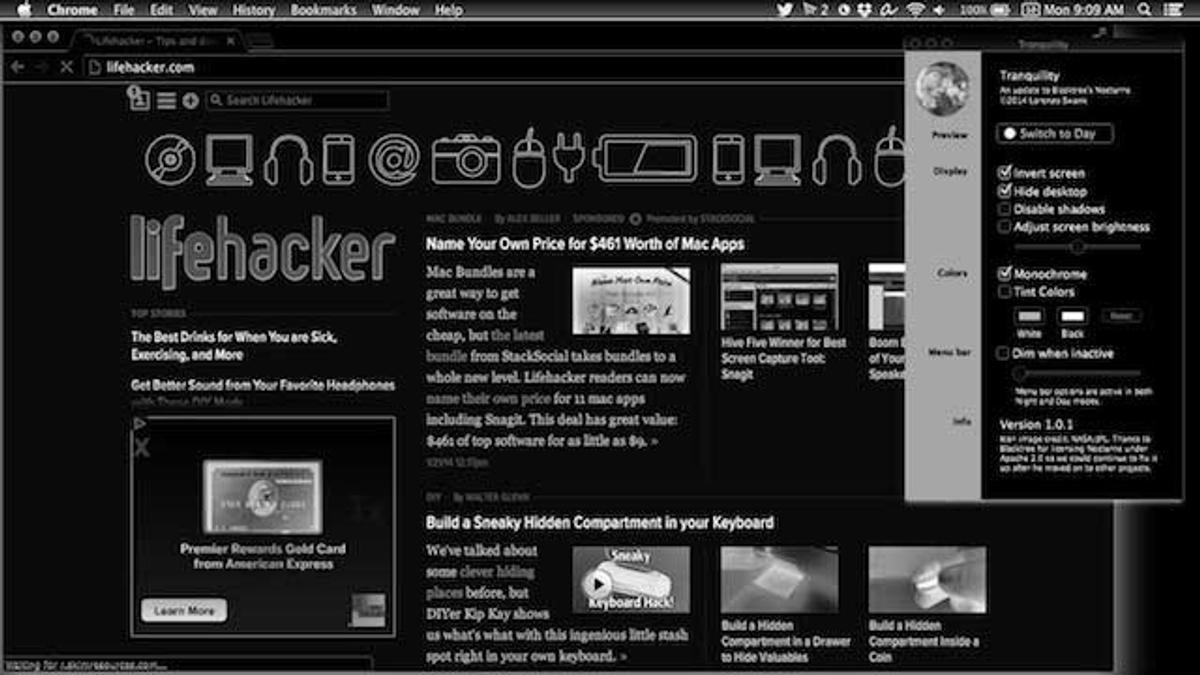
Task: Open Hidden Compartment in a Drawer link
Action: click(x=786, y=641)
